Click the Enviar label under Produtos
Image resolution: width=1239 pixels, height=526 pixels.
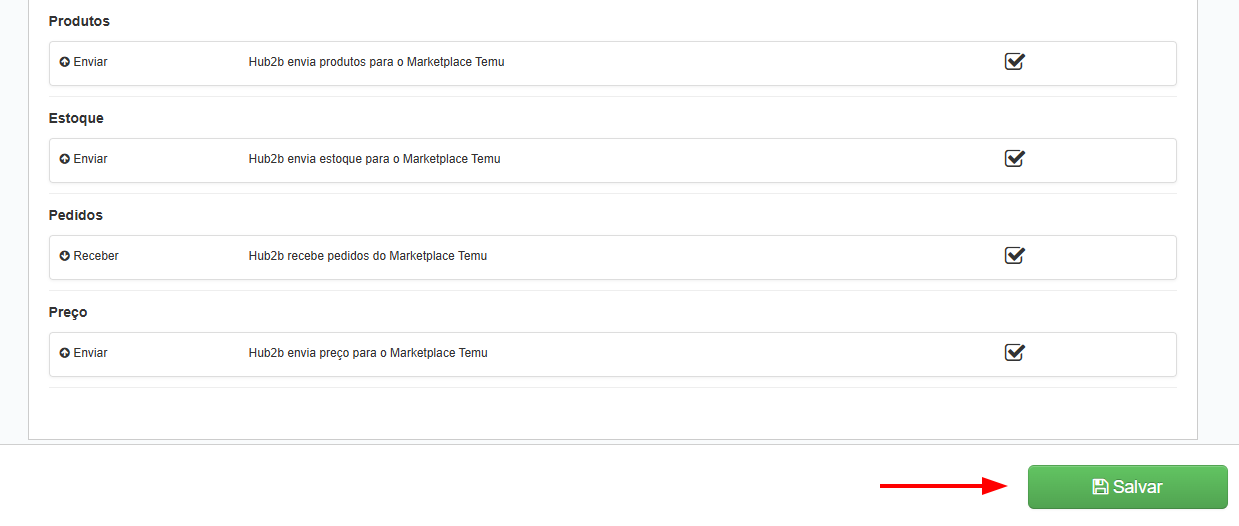[90, 62]
